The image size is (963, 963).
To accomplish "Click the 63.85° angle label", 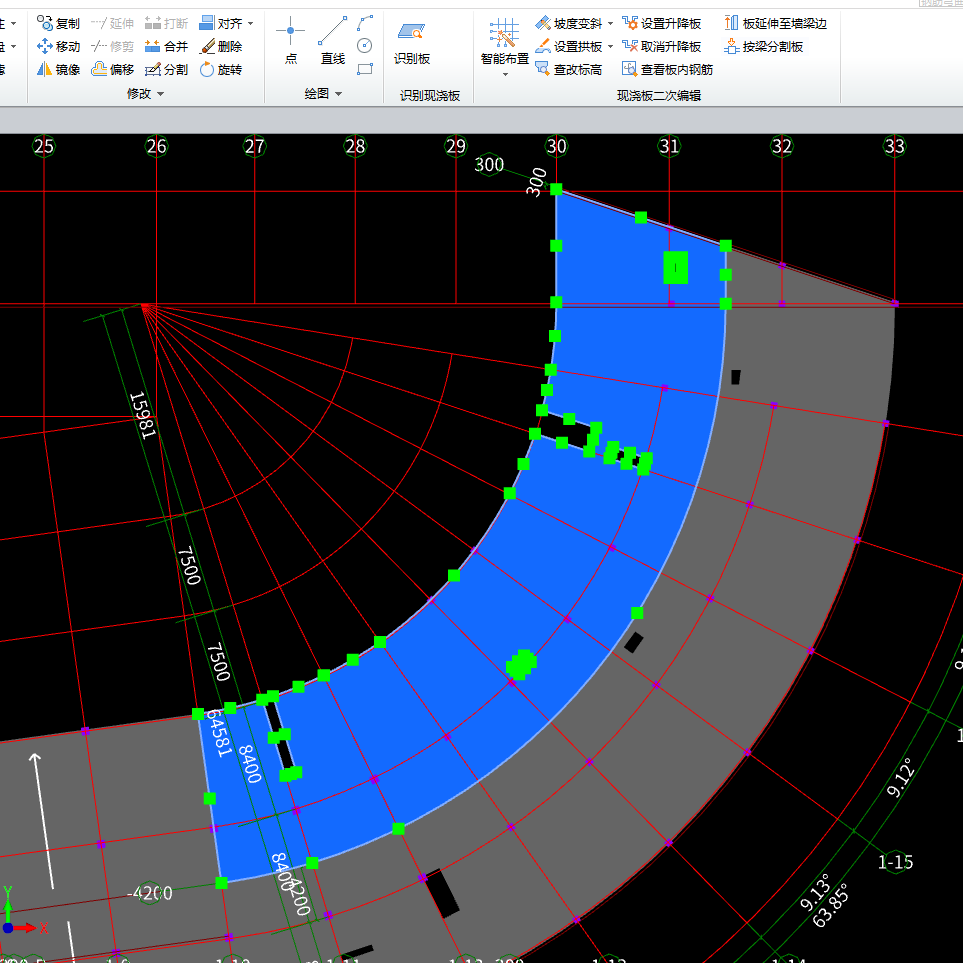I will point(831,905).
